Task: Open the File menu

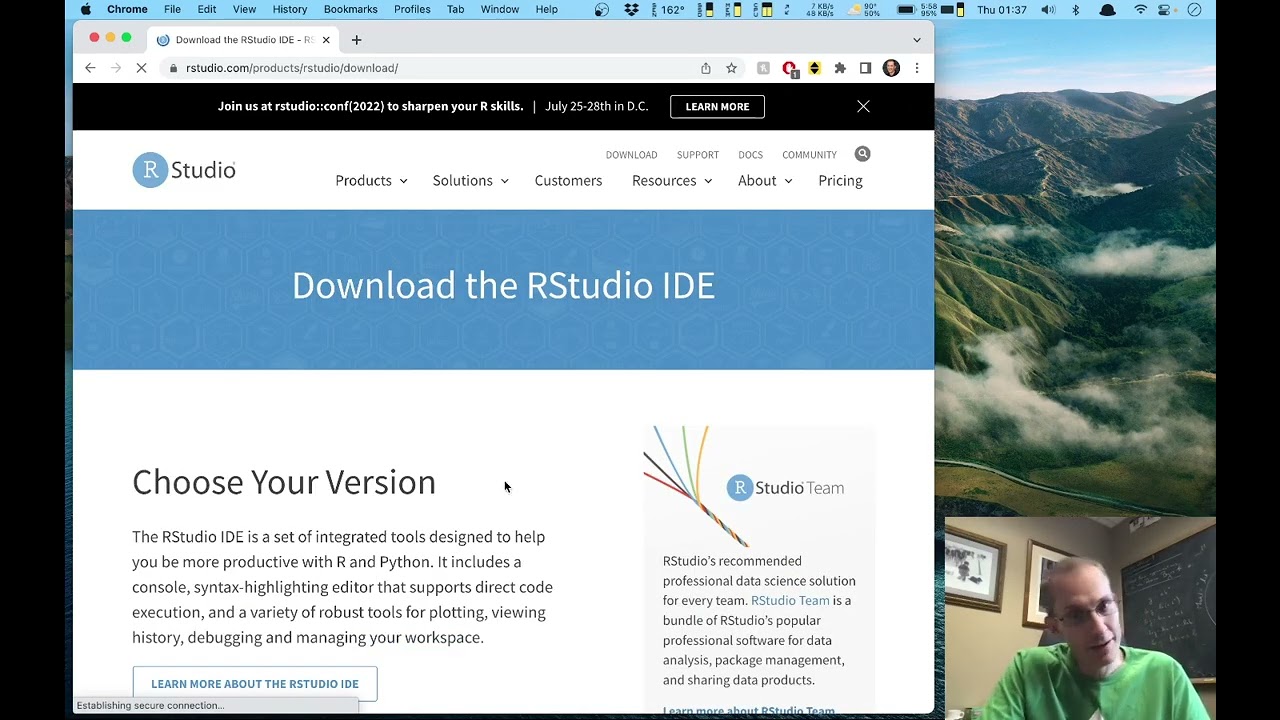Action: coord(172,9)
